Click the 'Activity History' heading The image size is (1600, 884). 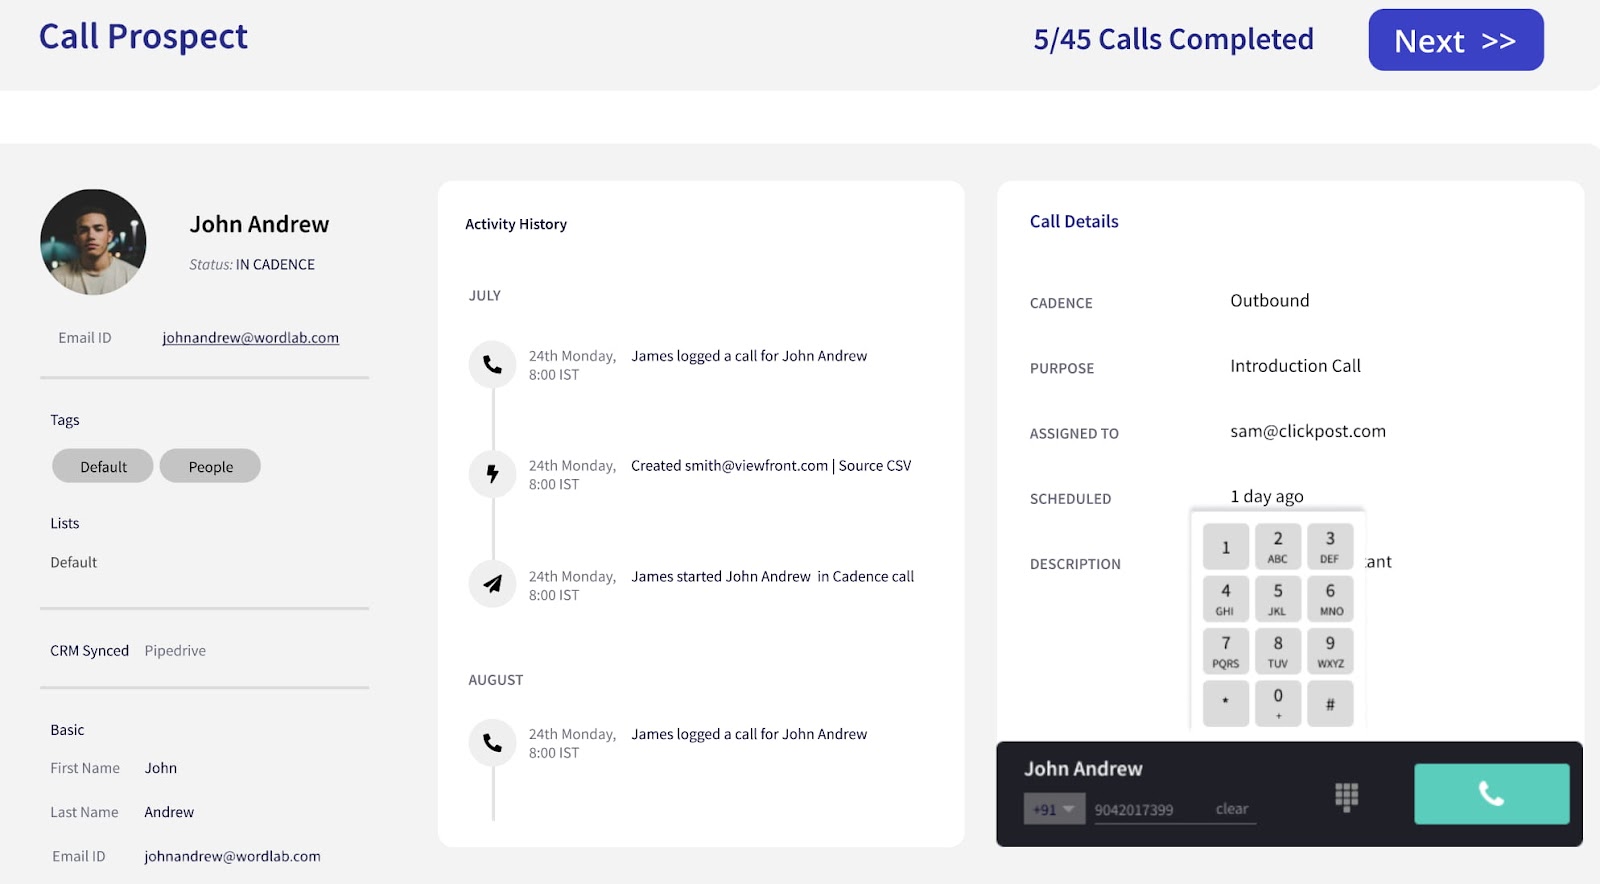point(516,225)
